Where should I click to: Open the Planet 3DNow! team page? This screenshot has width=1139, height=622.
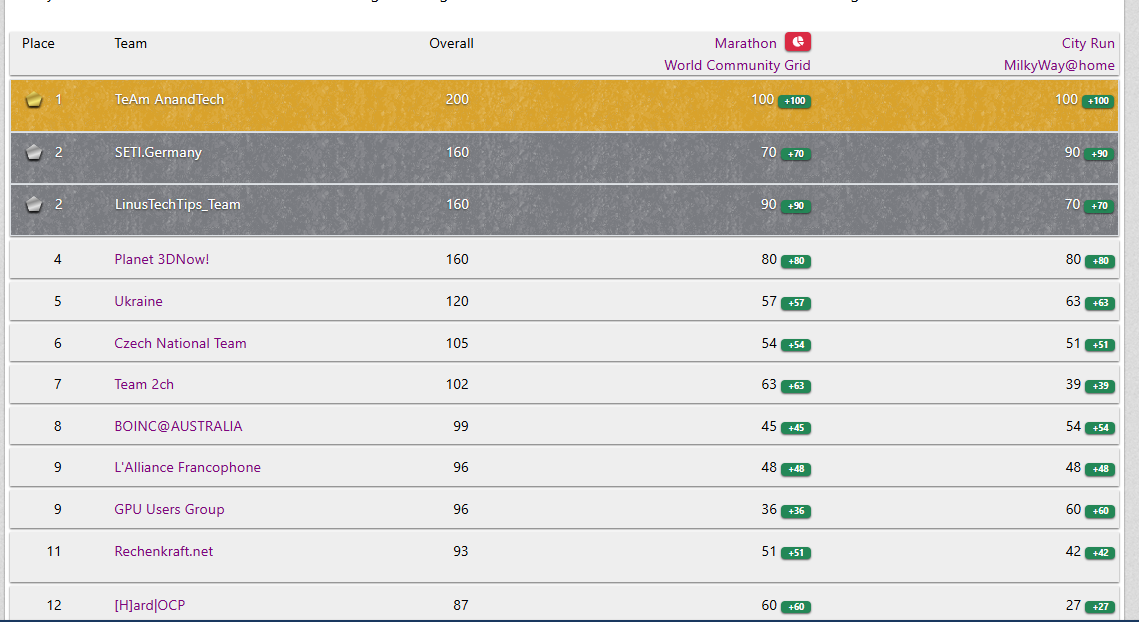[x=161, y=259]
